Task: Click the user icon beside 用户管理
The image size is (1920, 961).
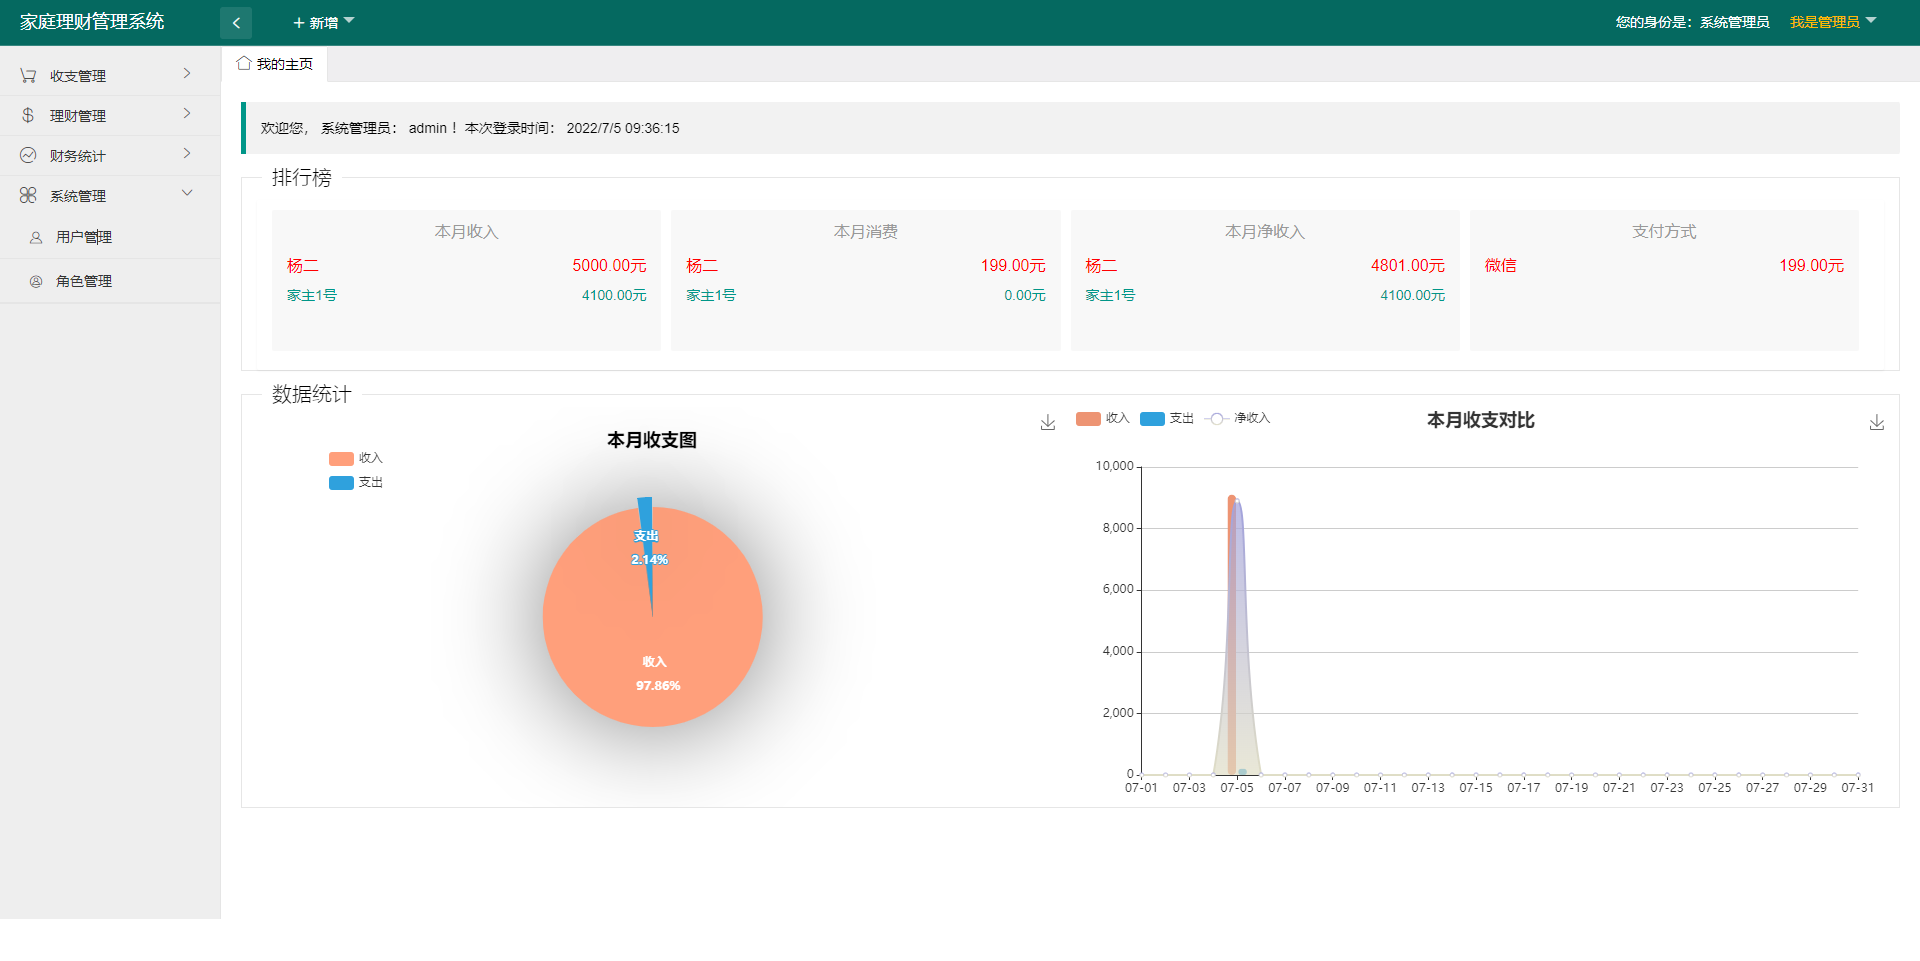Action: (36, 238)
